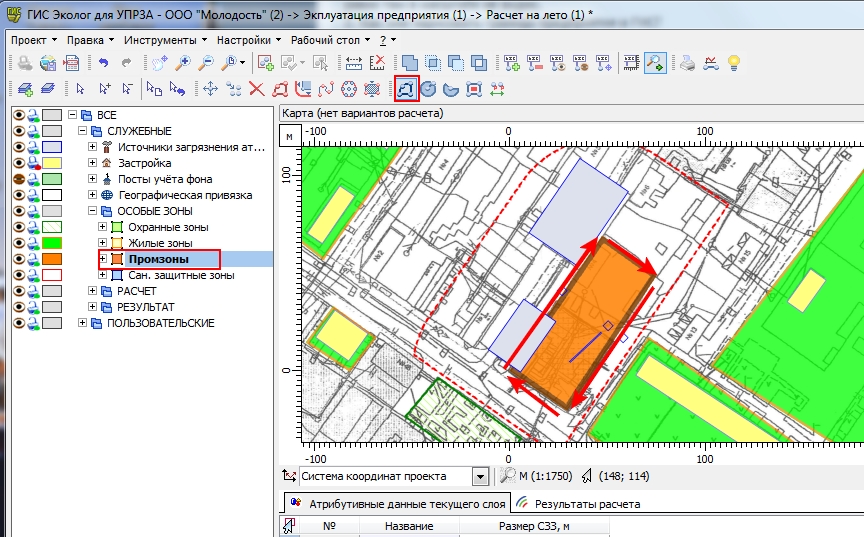Hide the Промзоны layer with eye icon
The image size is (864, 537).
point(18,259)
